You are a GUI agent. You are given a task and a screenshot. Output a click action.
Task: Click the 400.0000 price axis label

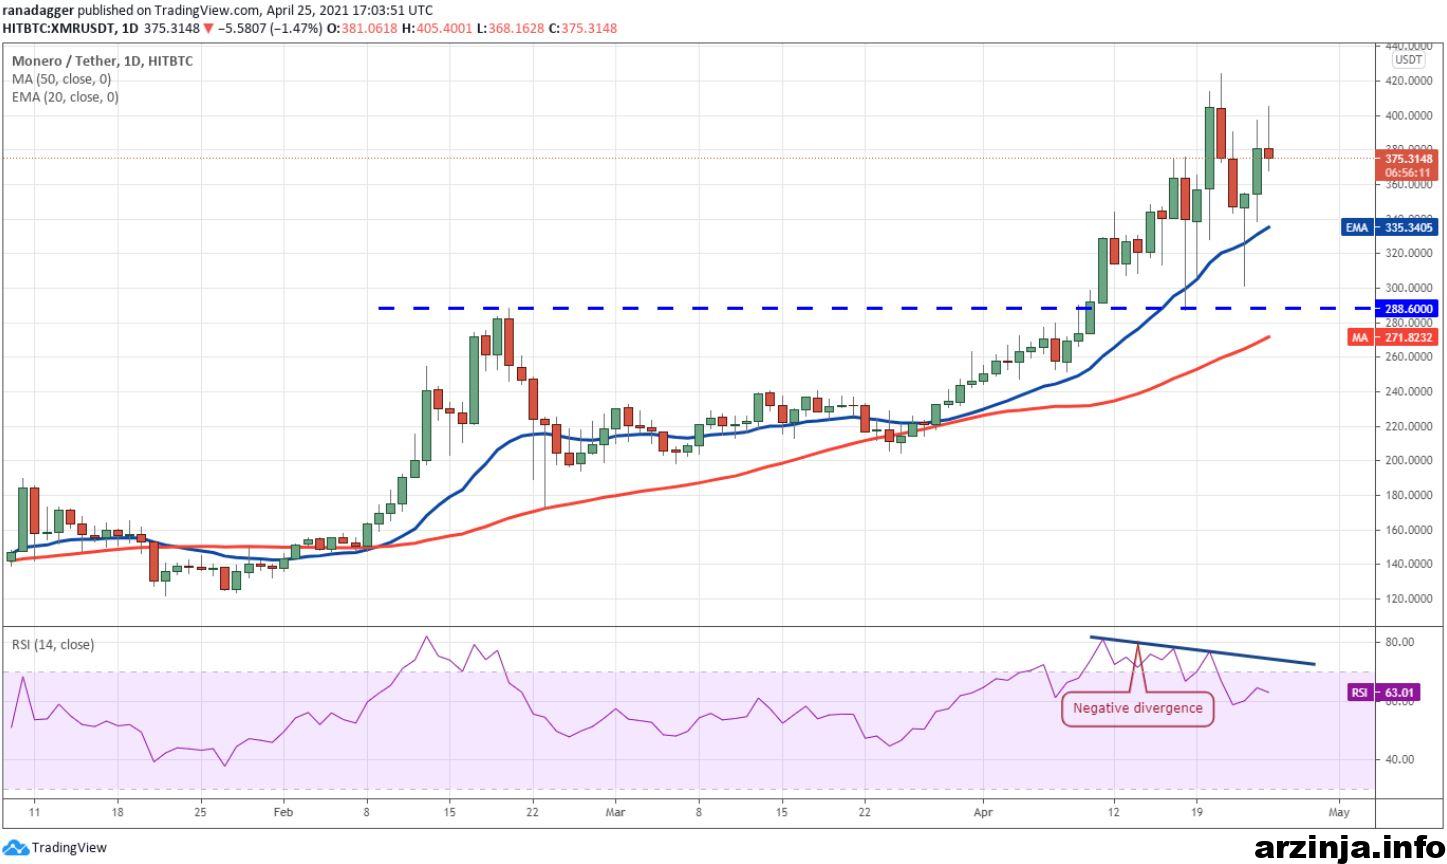[1410, 116]
